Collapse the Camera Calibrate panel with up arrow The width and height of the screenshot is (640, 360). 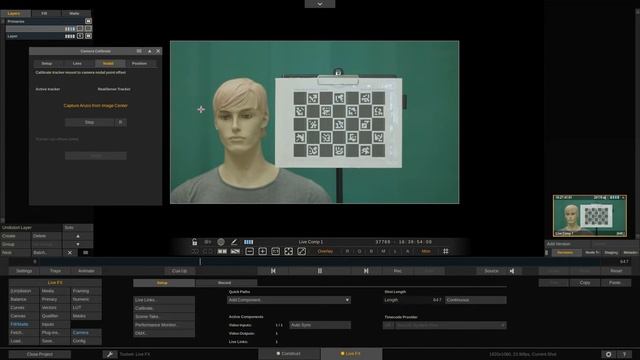click(x=149, y=51)
